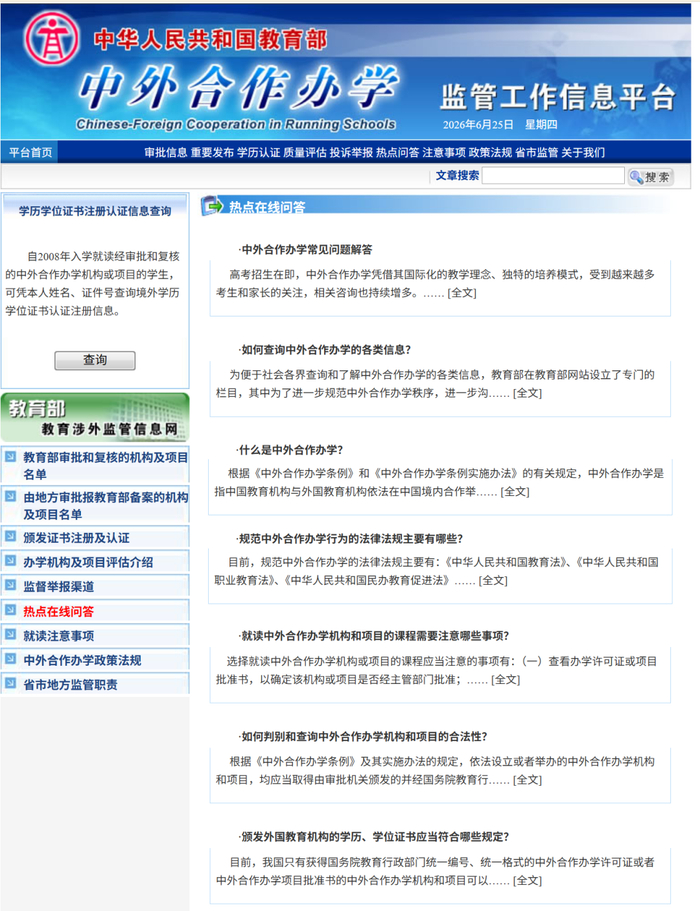This screenshot has width=700, height=911.
Task: Open article 颁发外国教育机构的学历、学位证书应当符合哪些规定?
Action: pyautogui.click(x=374, y=837)
